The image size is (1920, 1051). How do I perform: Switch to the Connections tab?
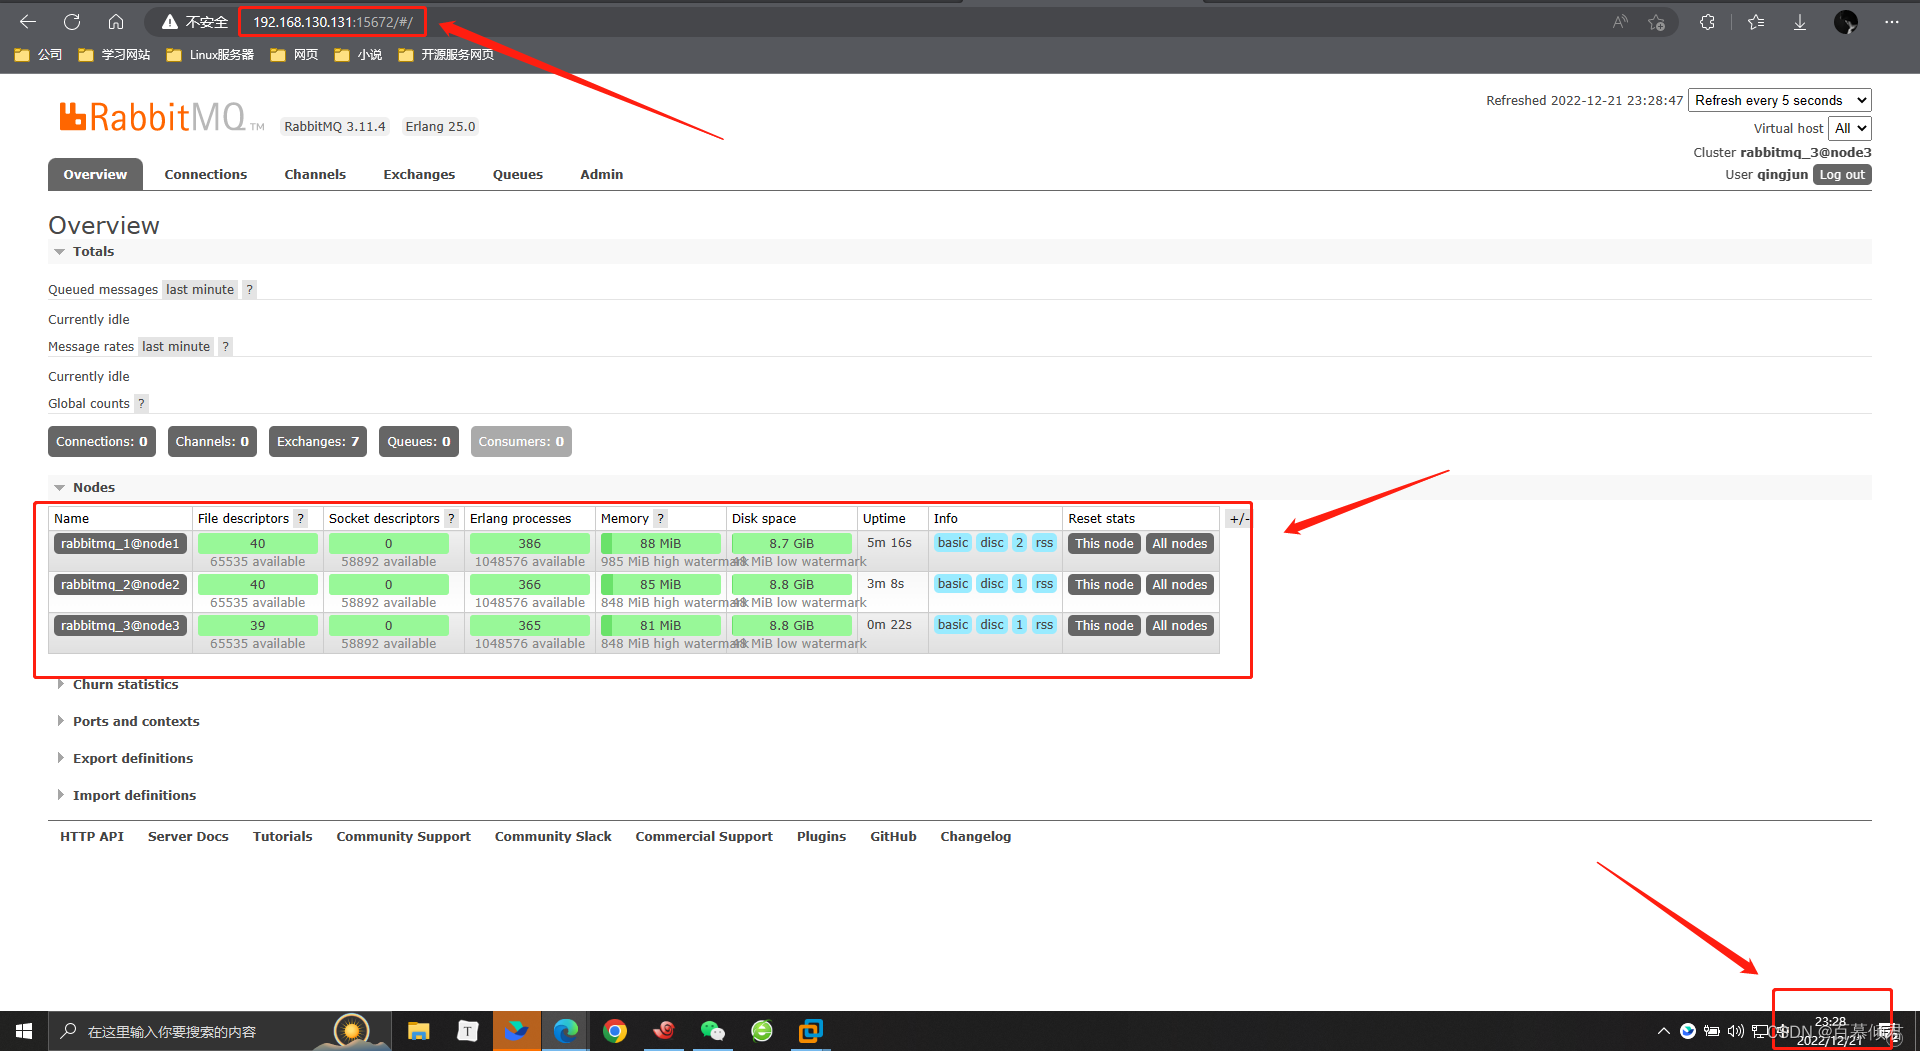(x=205, y=174)
